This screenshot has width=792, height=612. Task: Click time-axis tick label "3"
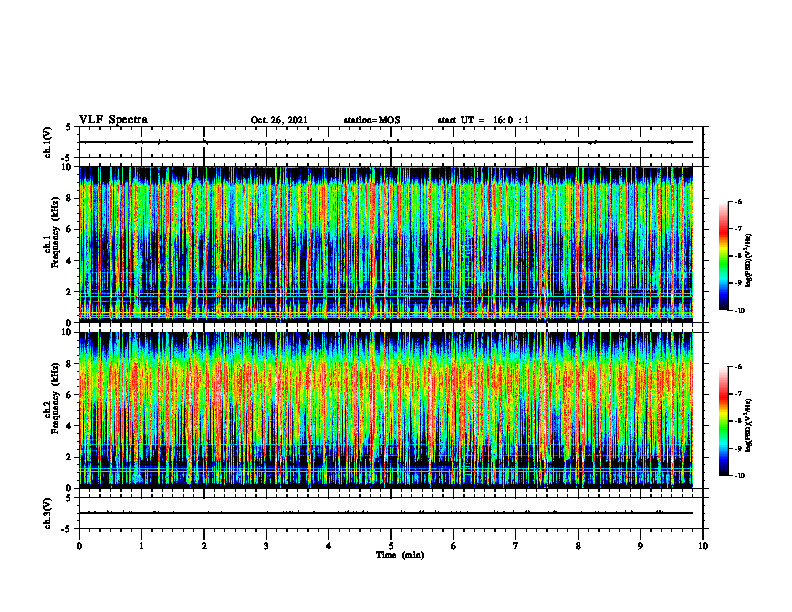[266, 546]
